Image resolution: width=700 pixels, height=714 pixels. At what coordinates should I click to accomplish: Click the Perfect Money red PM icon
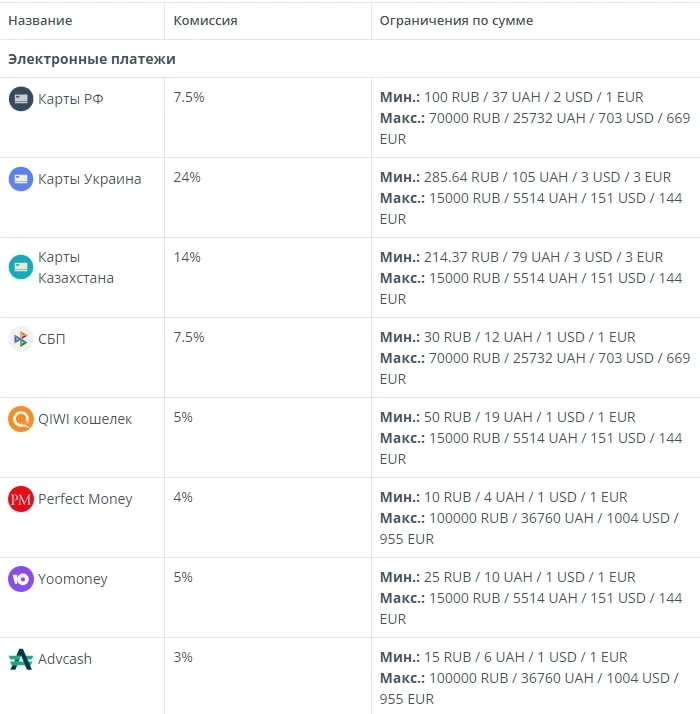click(21, 499)
